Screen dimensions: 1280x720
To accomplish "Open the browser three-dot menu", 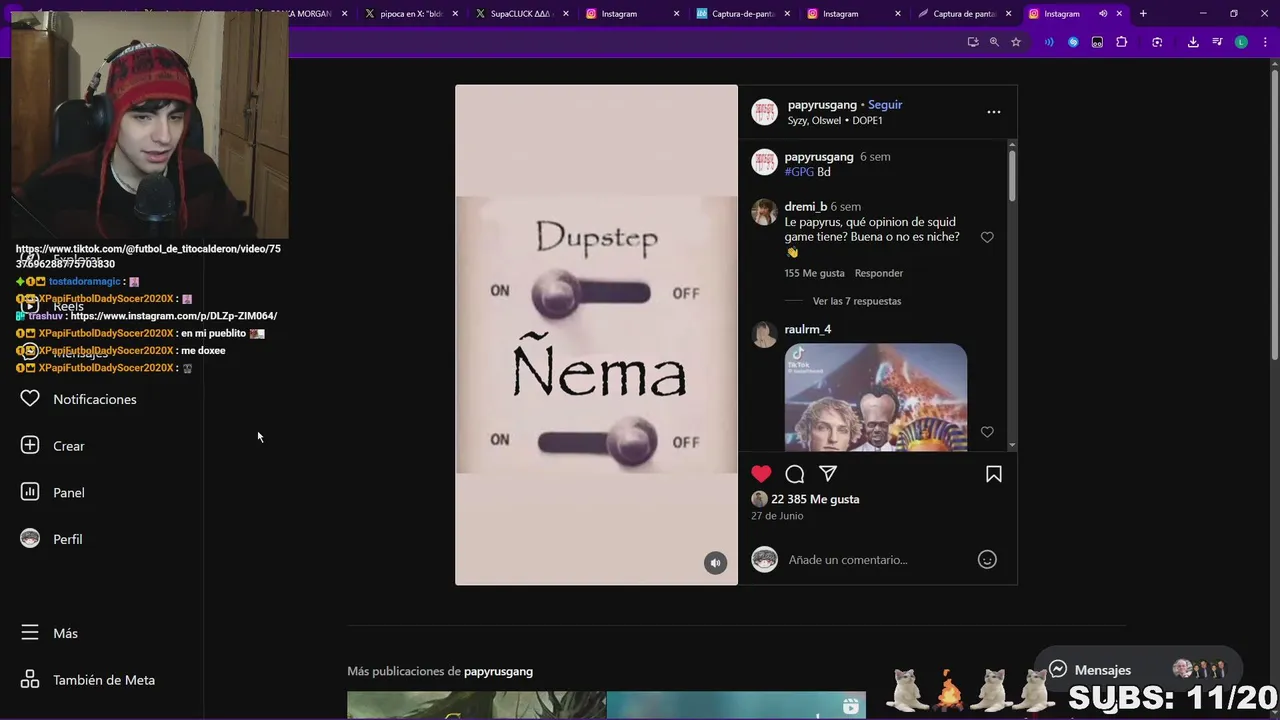I will [1263, 42].
